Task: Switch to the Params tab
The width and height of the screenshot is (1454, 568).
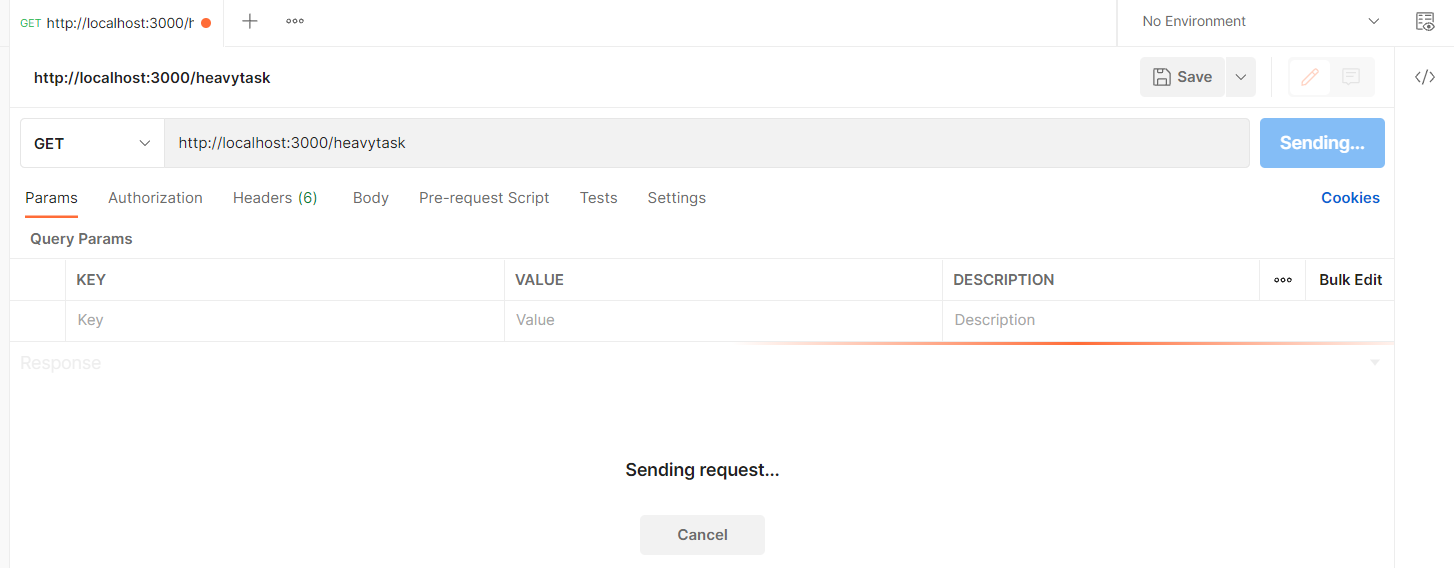Action: tap(51, 198)
